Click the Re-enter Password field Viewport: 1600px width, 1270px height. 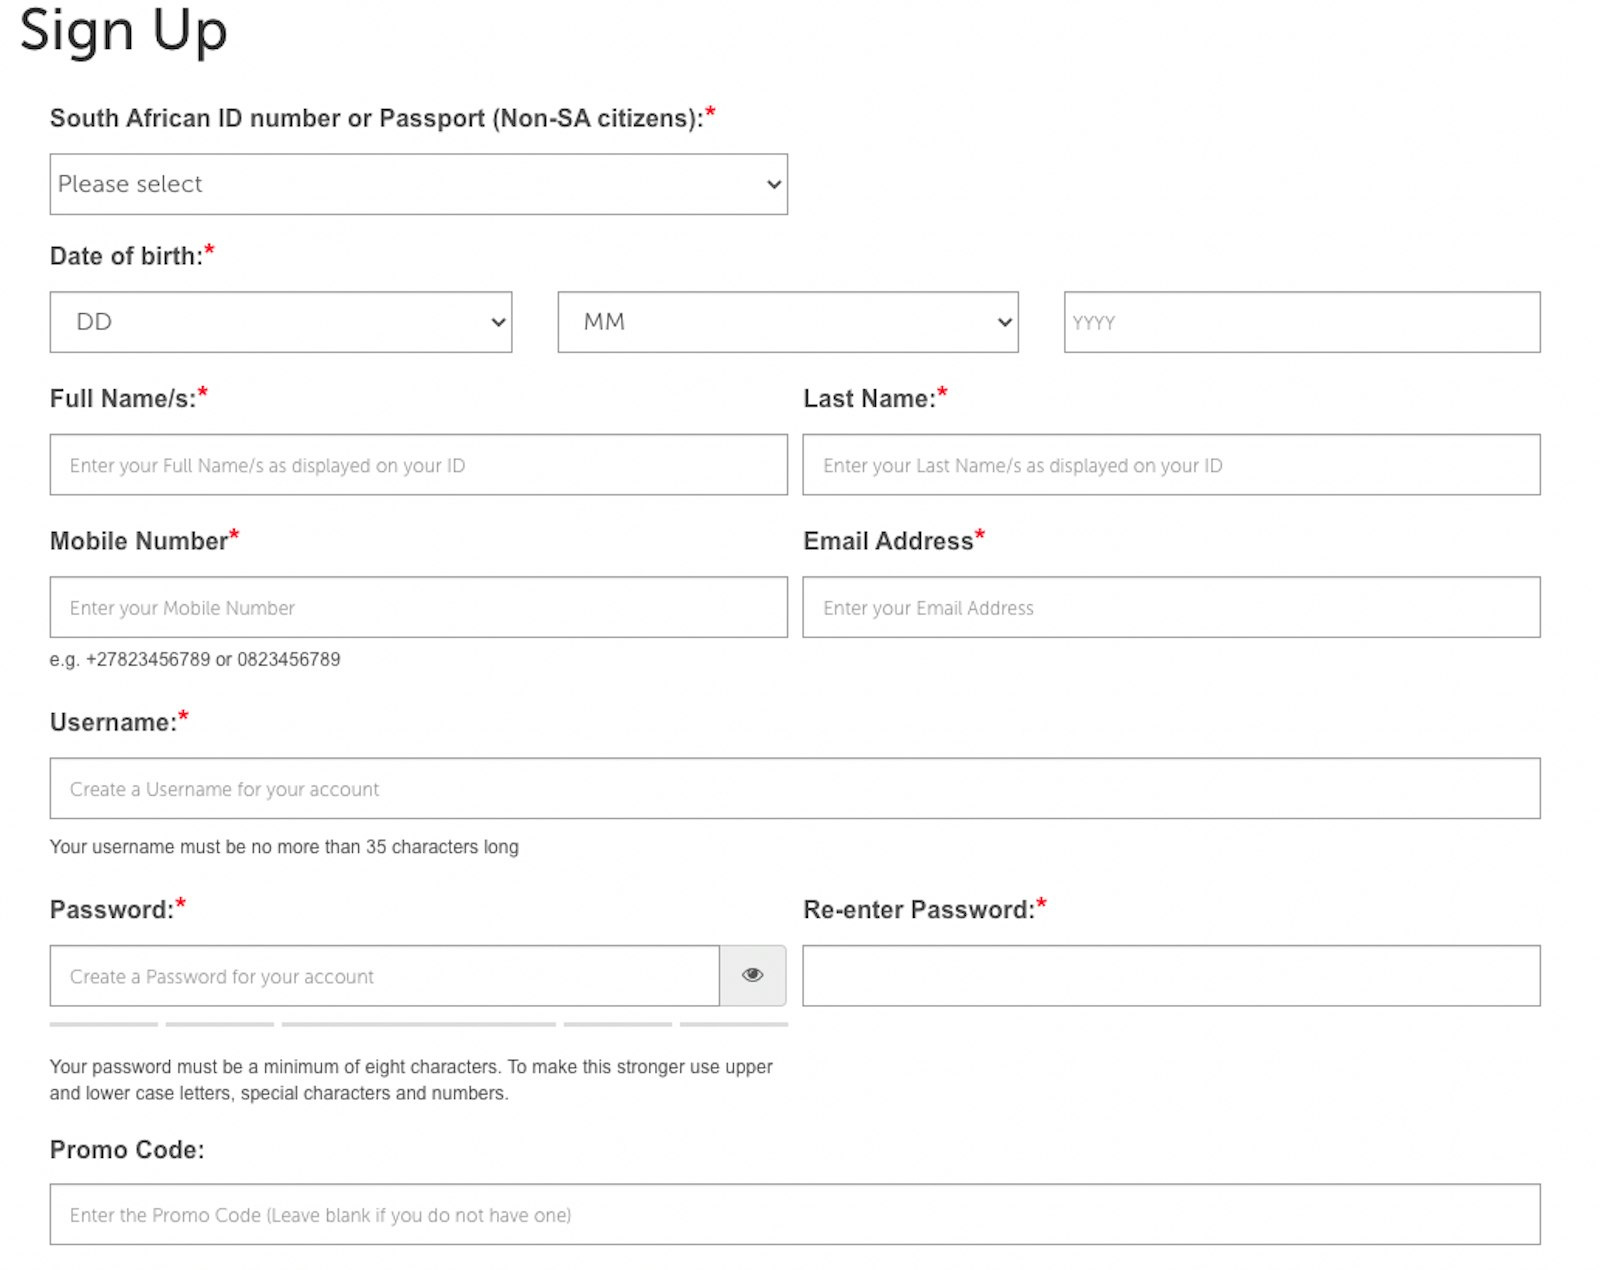coord(1170,975)
